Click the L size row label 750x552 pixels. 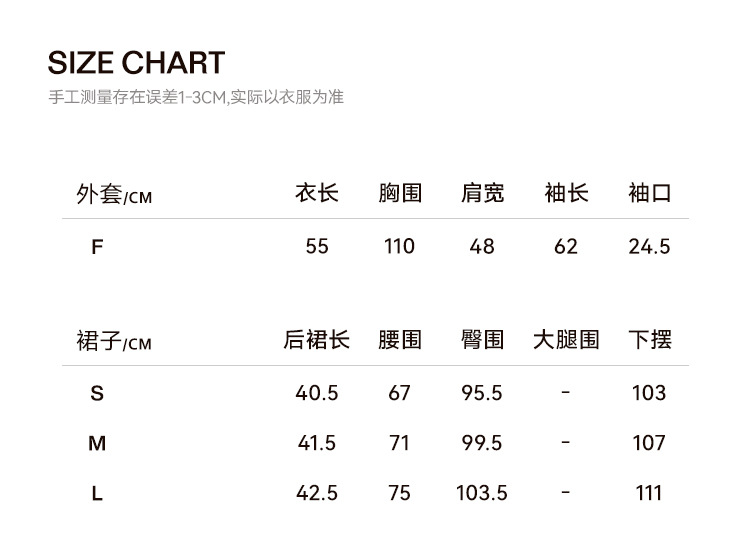click(x=97, y=493)
